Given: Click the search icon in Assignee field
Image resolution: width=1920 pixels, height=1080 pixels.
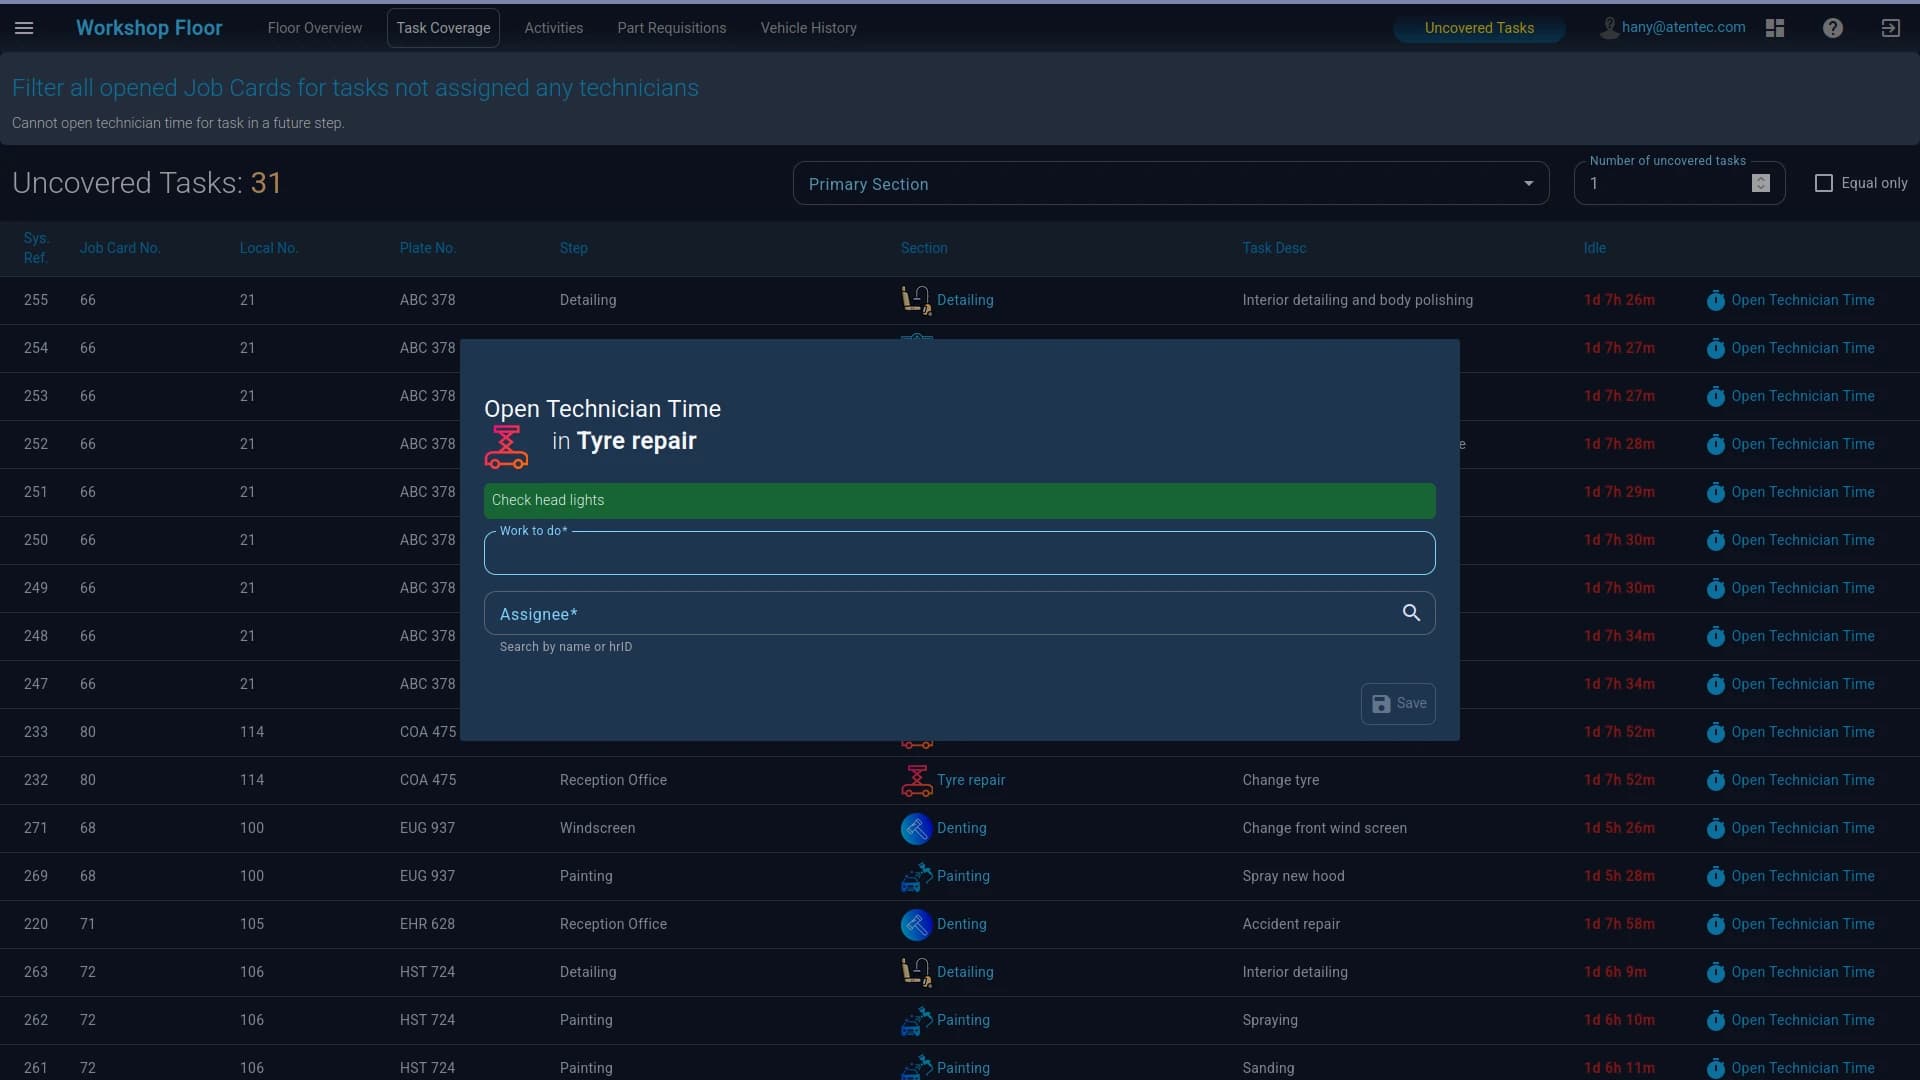Looking at the screenshot, I should click(x=1411, y=613).
